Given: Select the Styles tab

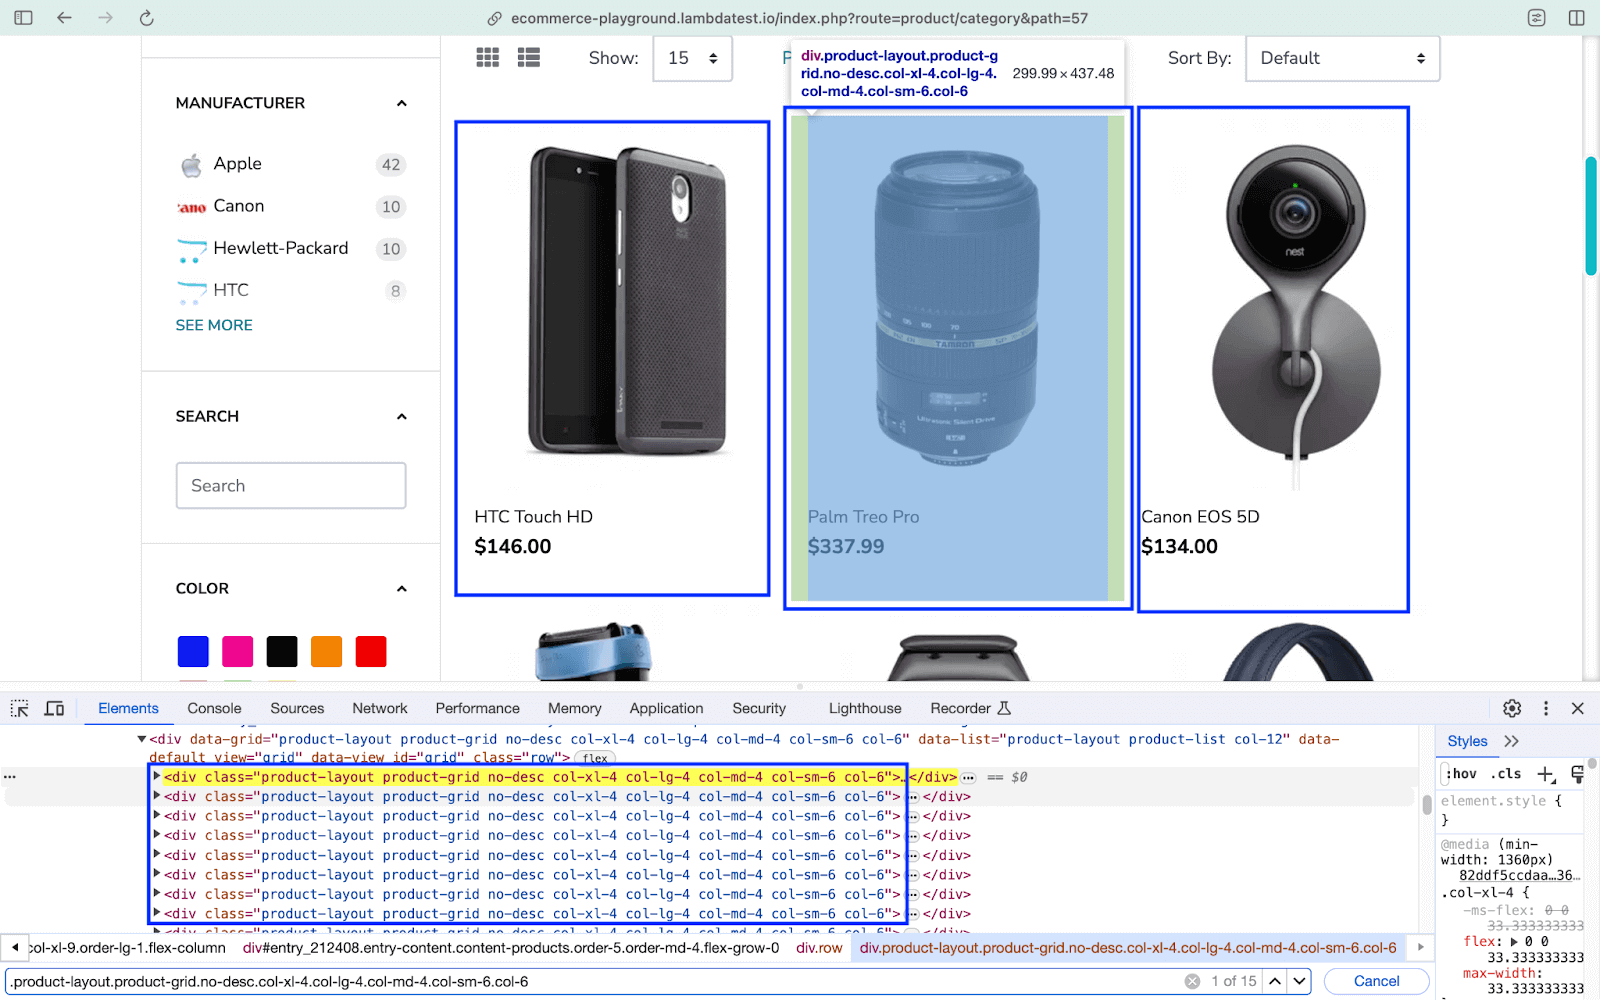Looking at the screenshot, I should point(1467,741).
